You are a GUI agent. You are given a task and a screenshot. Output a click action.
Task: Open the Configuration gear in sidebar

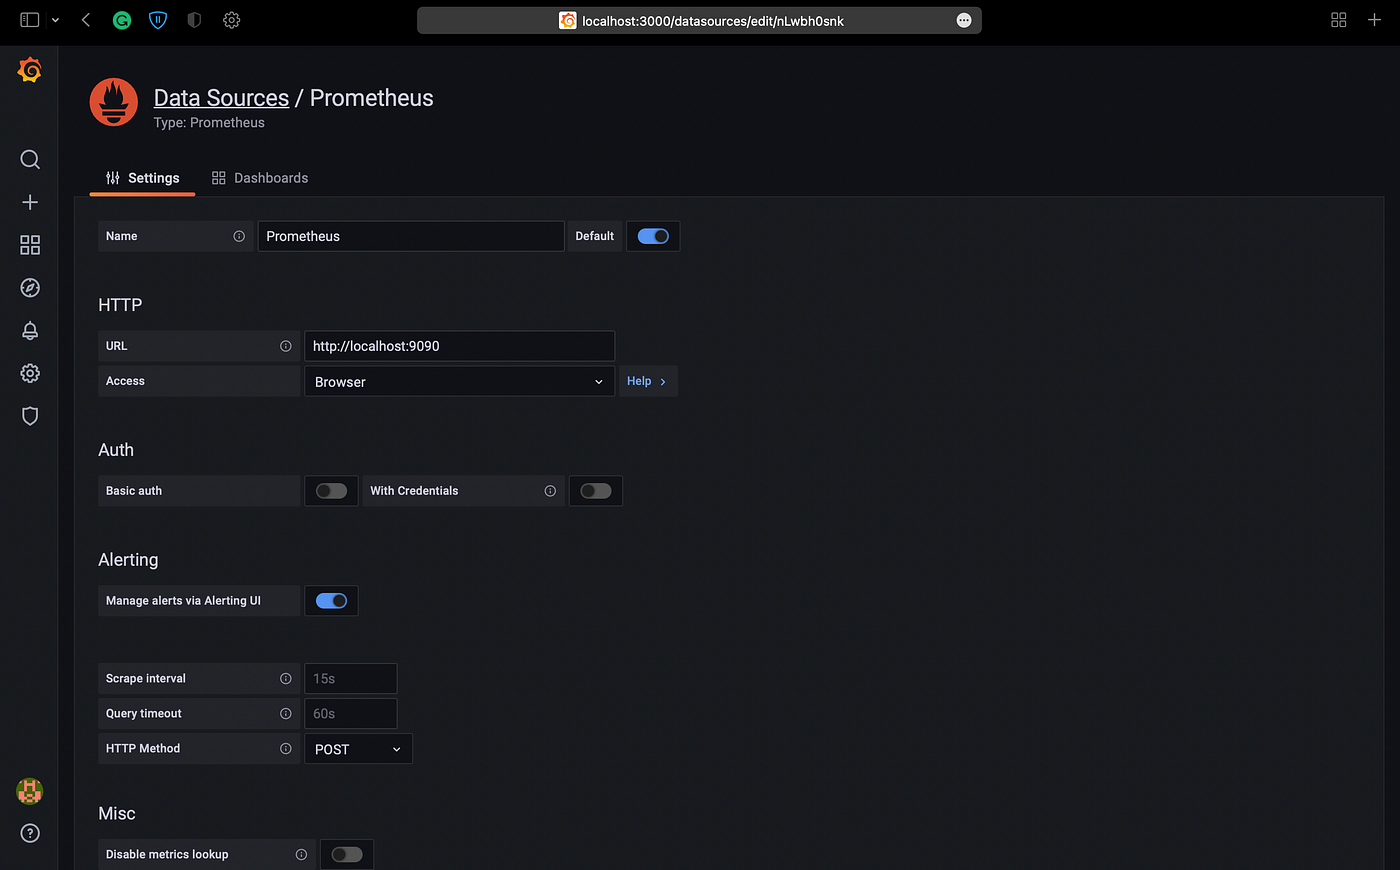point(30,373)
